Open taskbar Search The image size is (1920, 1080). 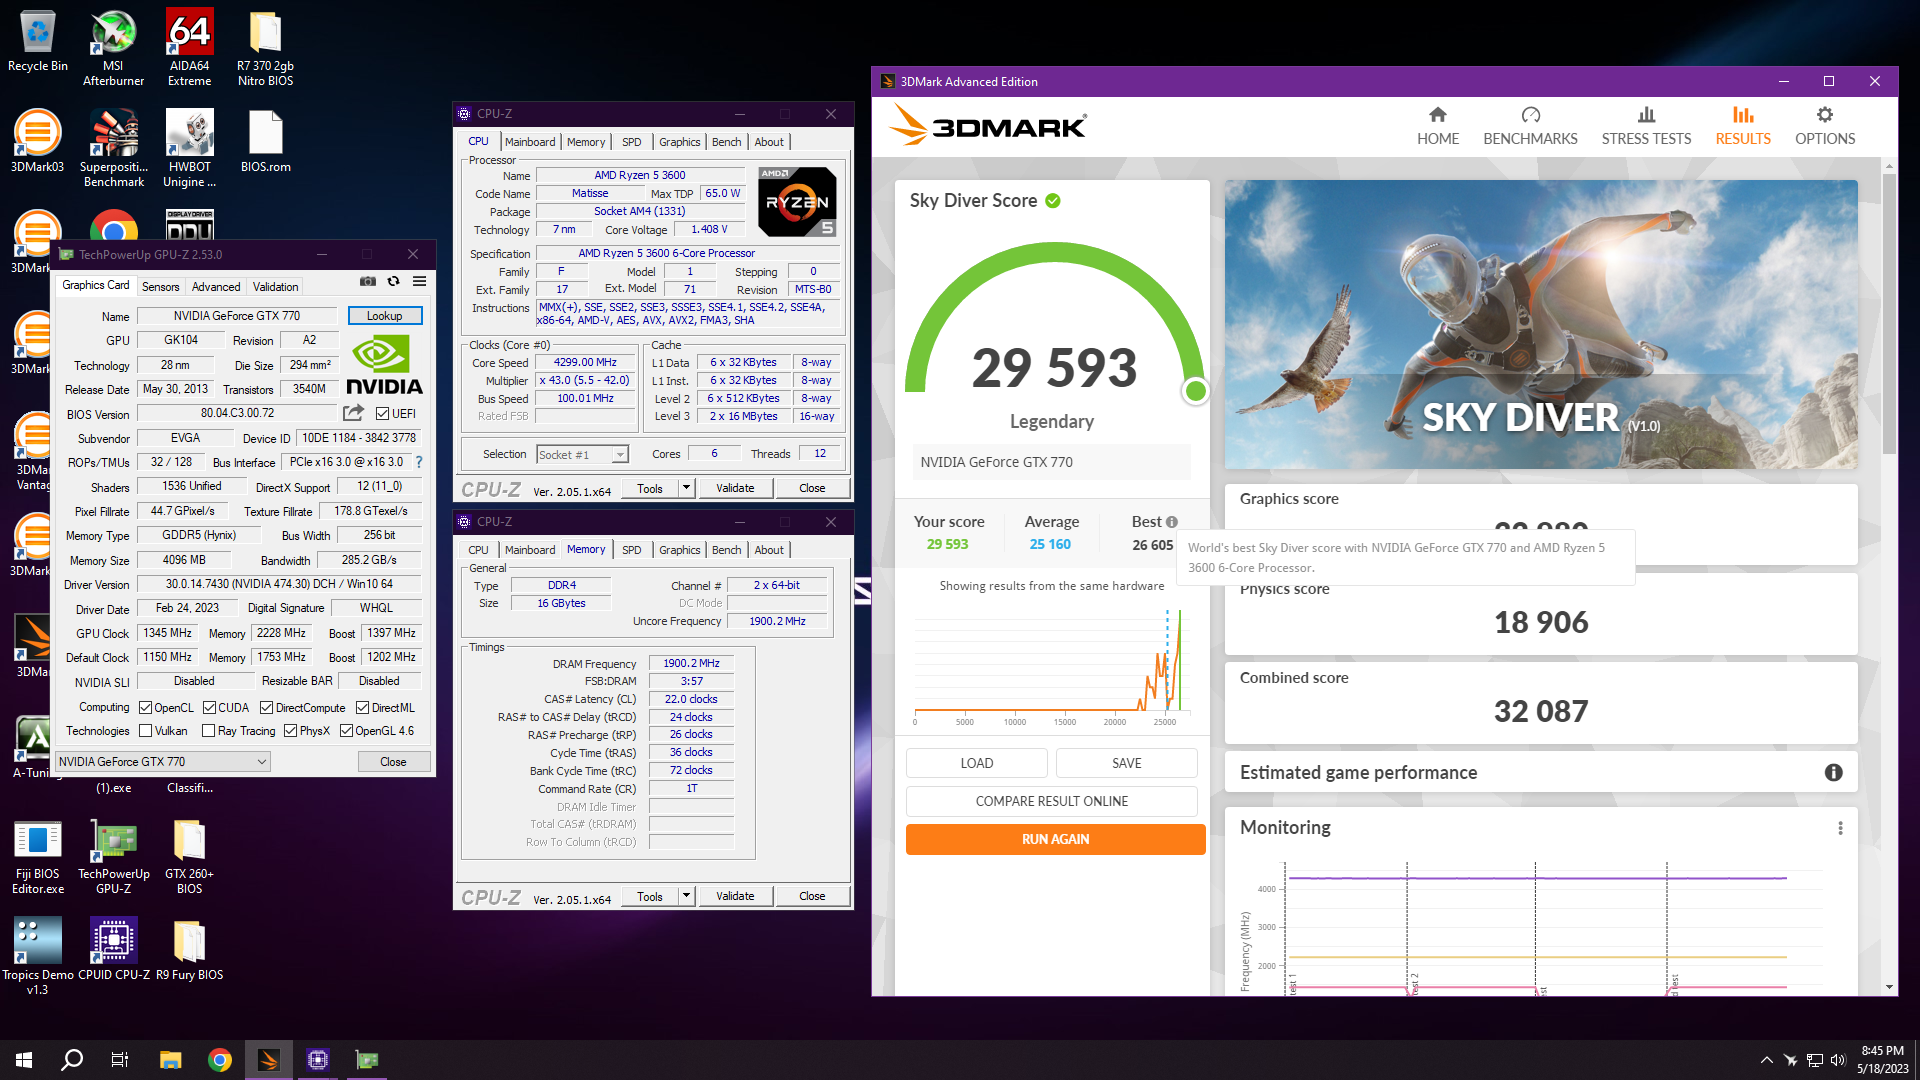[x=72, y=1060]
